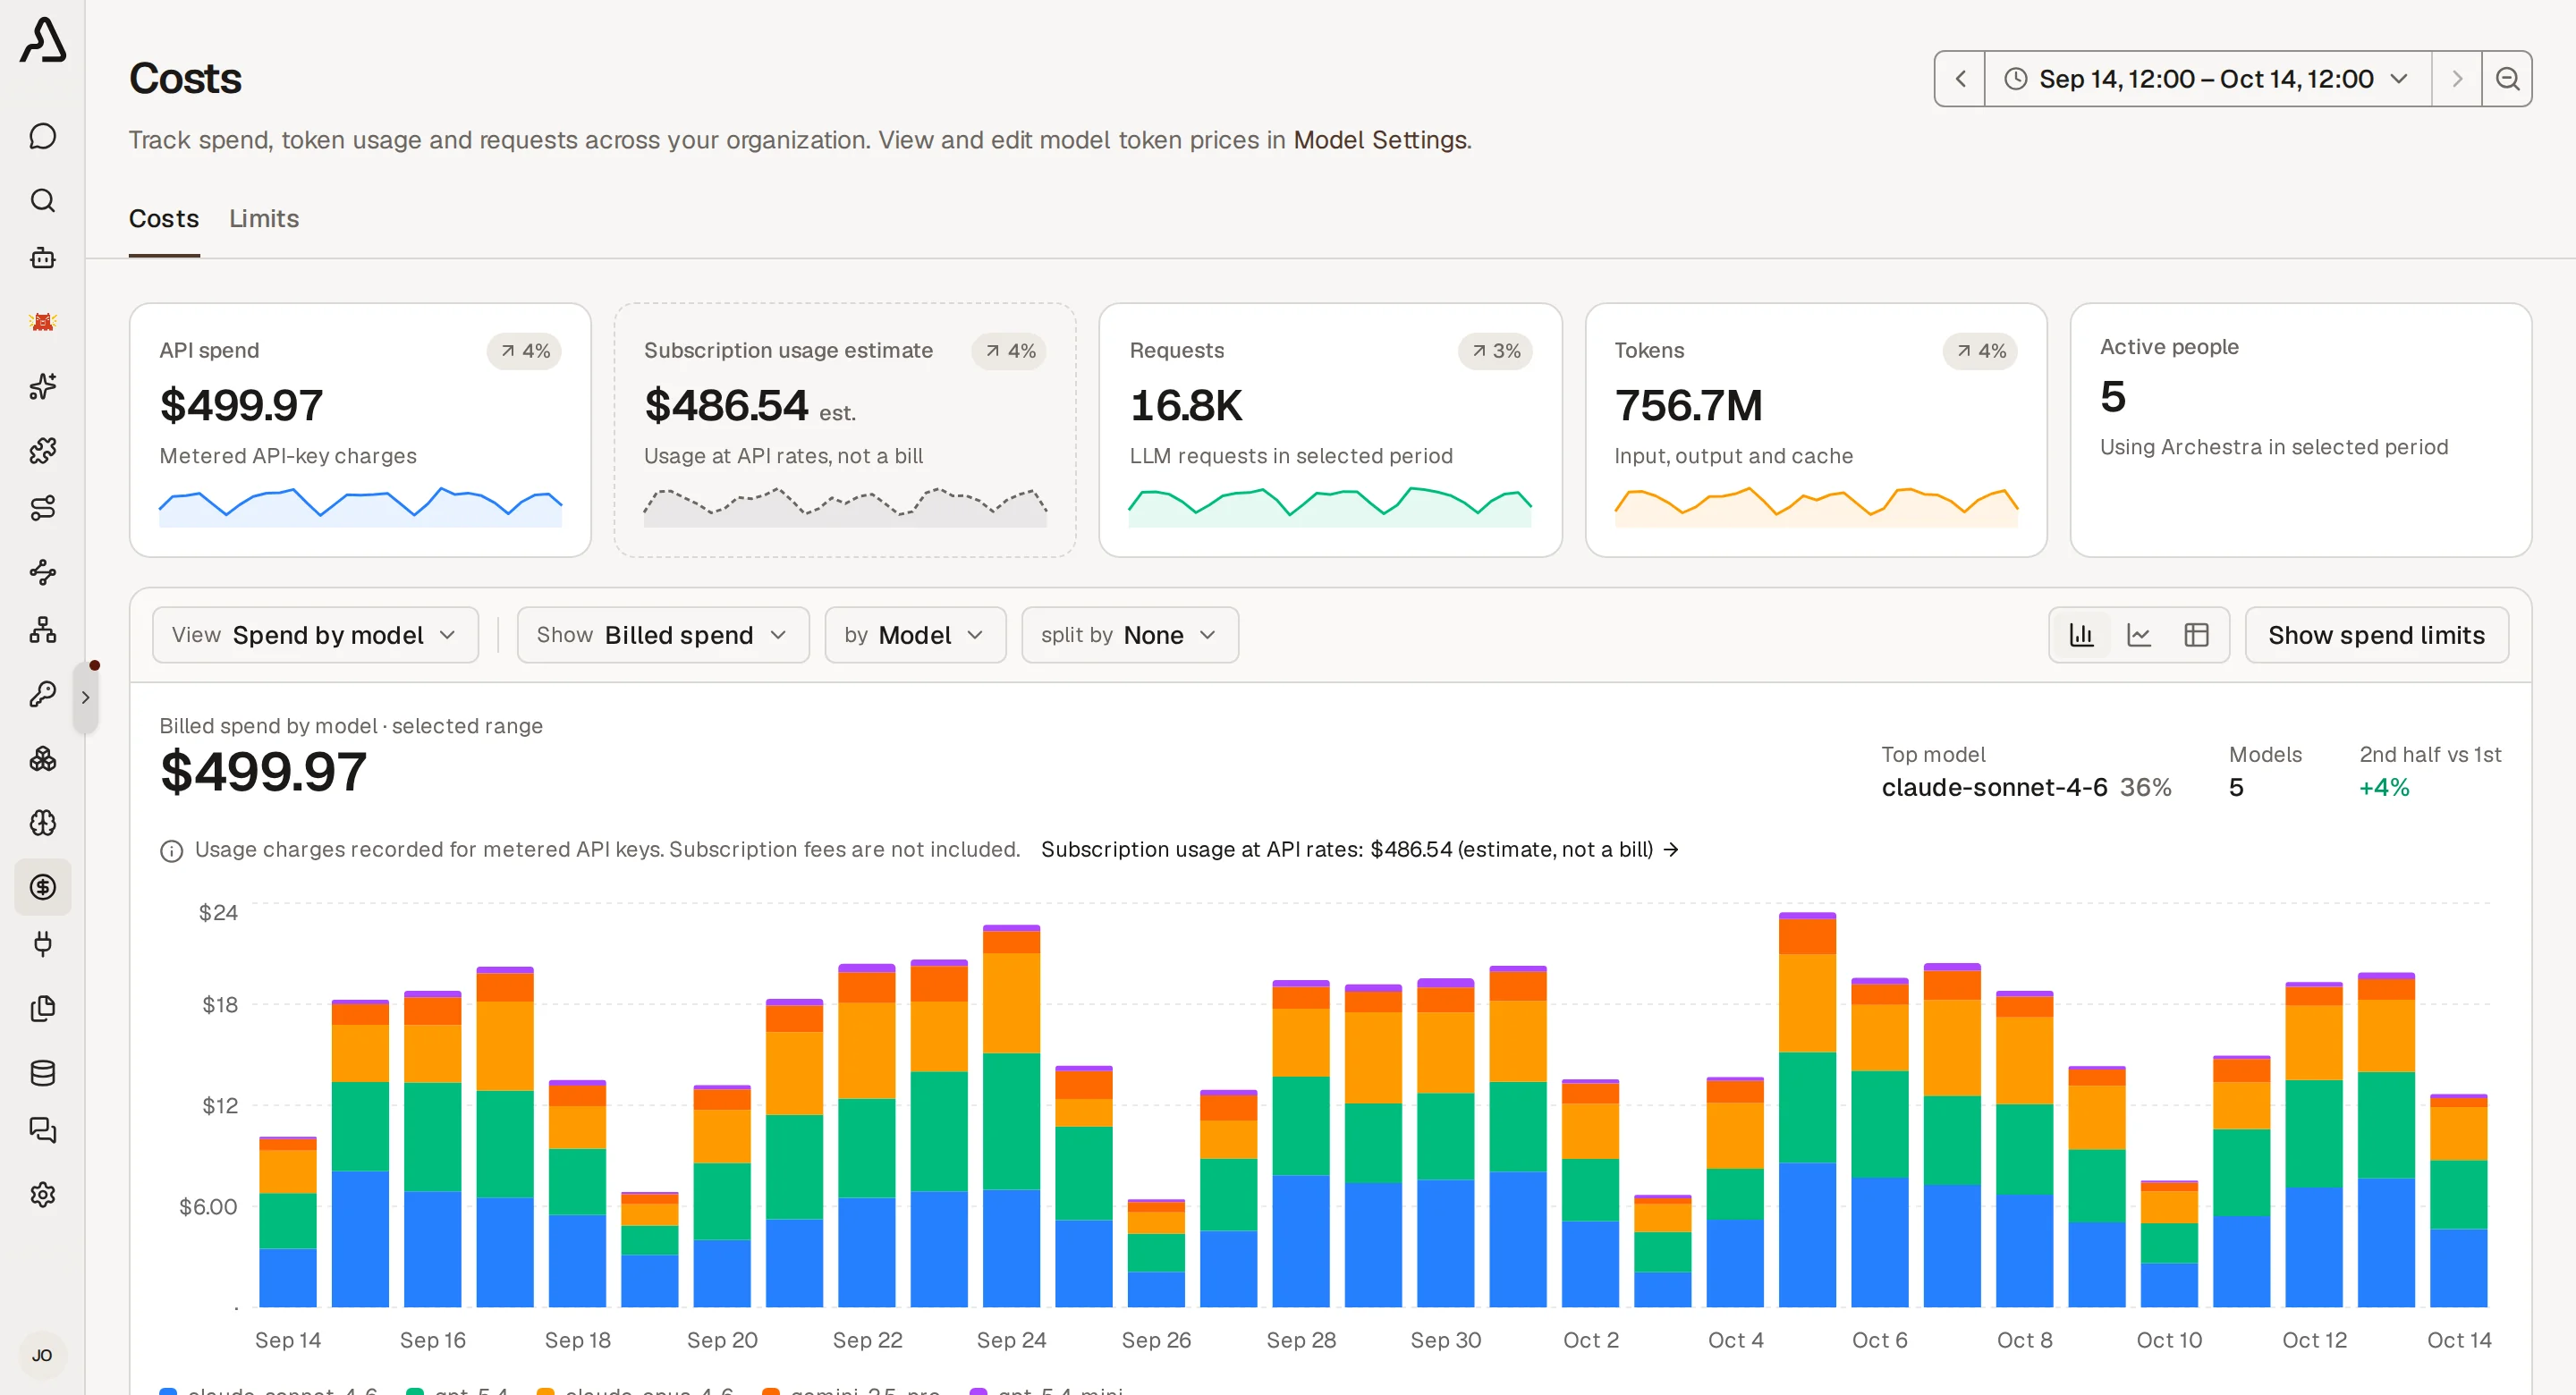Click Show spend limits button
Viewport: 2576px width, 1395px height.
pyautogui.click(x=2376, y=635)
